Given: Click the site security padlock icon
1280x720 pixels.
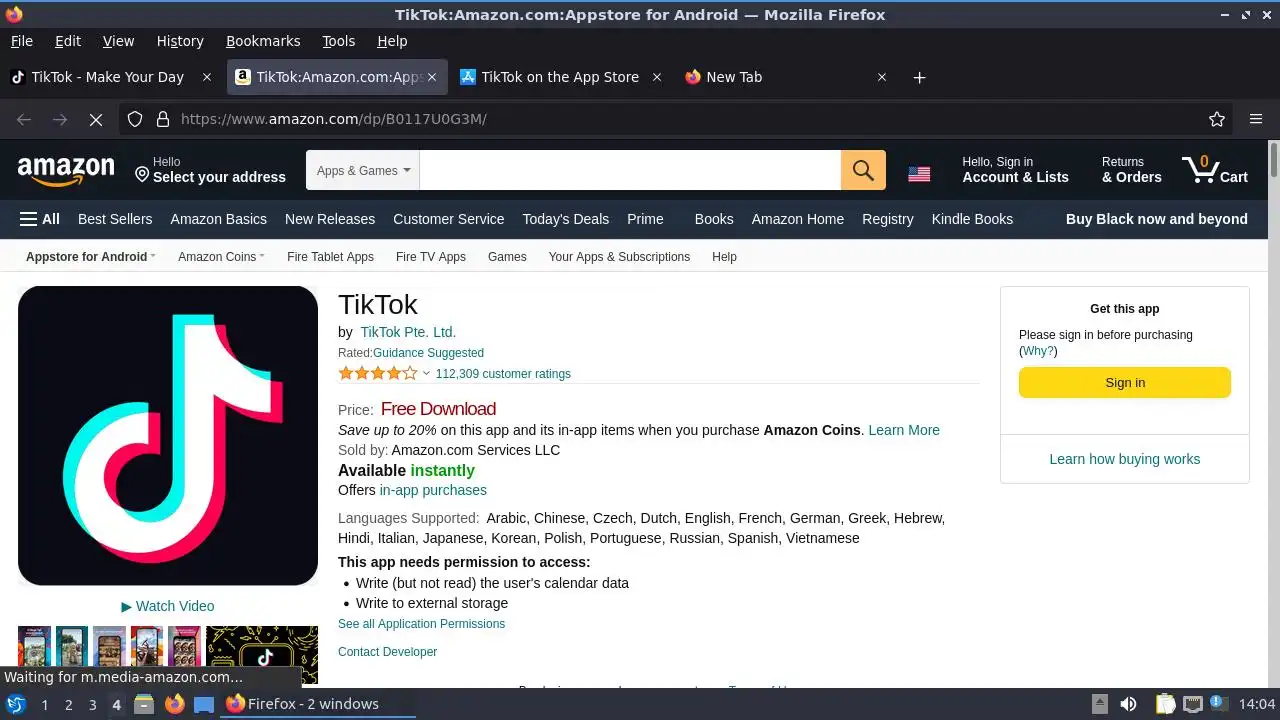Looking at the screenshot, I should click(163, 119).
